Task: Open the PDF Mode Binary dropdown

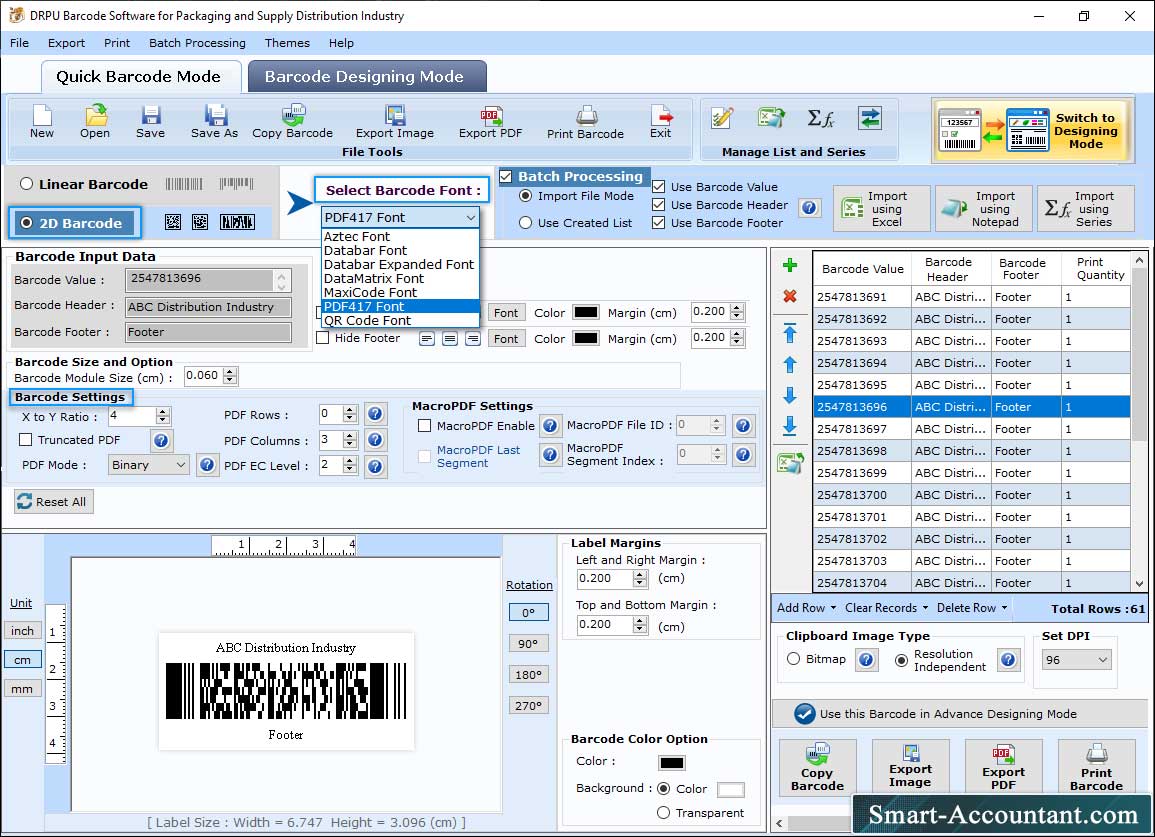Action: point(148,465)
